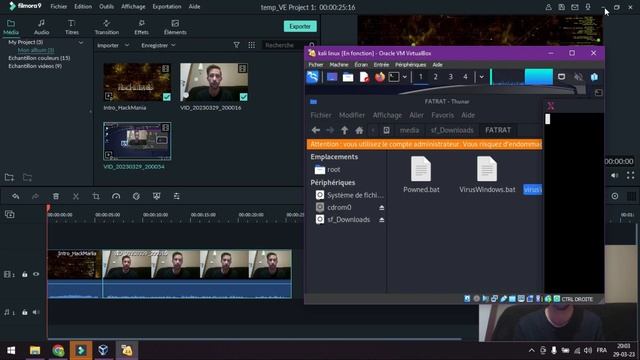The height and width of the screenshot is (360, 640).
Task: Open Chrome from Windows taskbar
Action: [58, 350]
